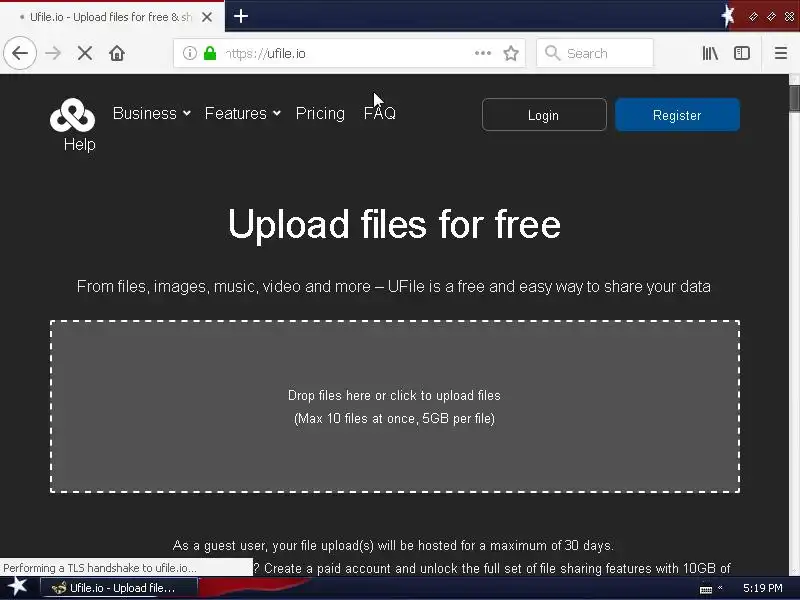Stop loading the page
800x600 pixels.
pyautogui.click(x=85, y=53)
